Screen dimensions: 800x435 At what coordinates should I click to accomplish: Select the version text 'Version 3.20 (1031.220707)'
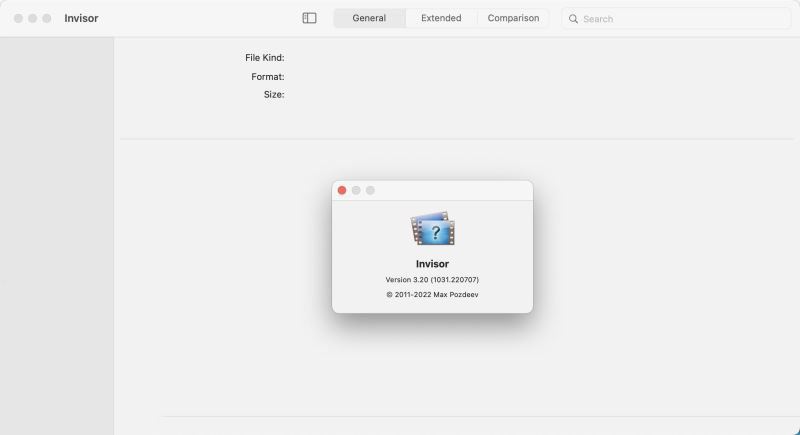(432, 279)
